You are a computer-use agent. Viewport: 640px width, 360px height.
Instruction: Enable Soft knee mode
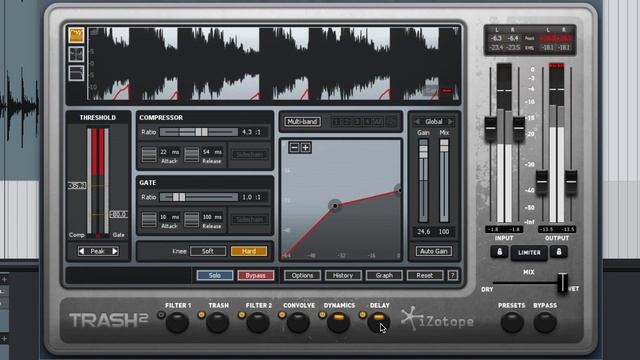[208, 251]
